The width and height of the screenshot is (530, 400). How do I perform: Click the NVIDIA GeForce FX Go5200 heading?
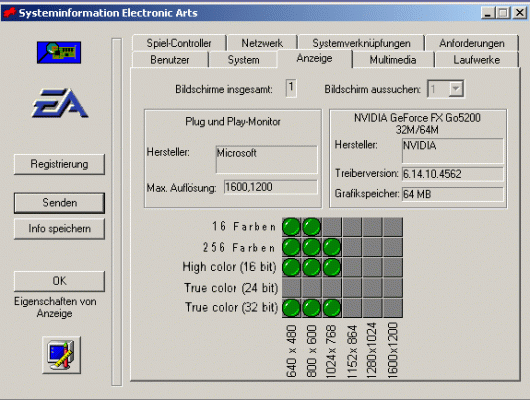coord(417,123)
